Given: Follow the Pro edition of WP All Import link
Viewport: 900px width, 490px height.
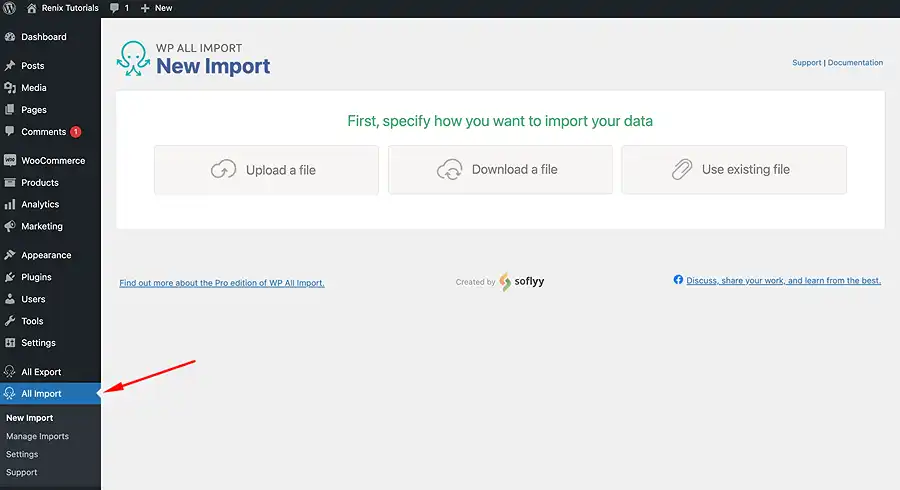Looking at the screenshot, I should [x=222, y=283].
